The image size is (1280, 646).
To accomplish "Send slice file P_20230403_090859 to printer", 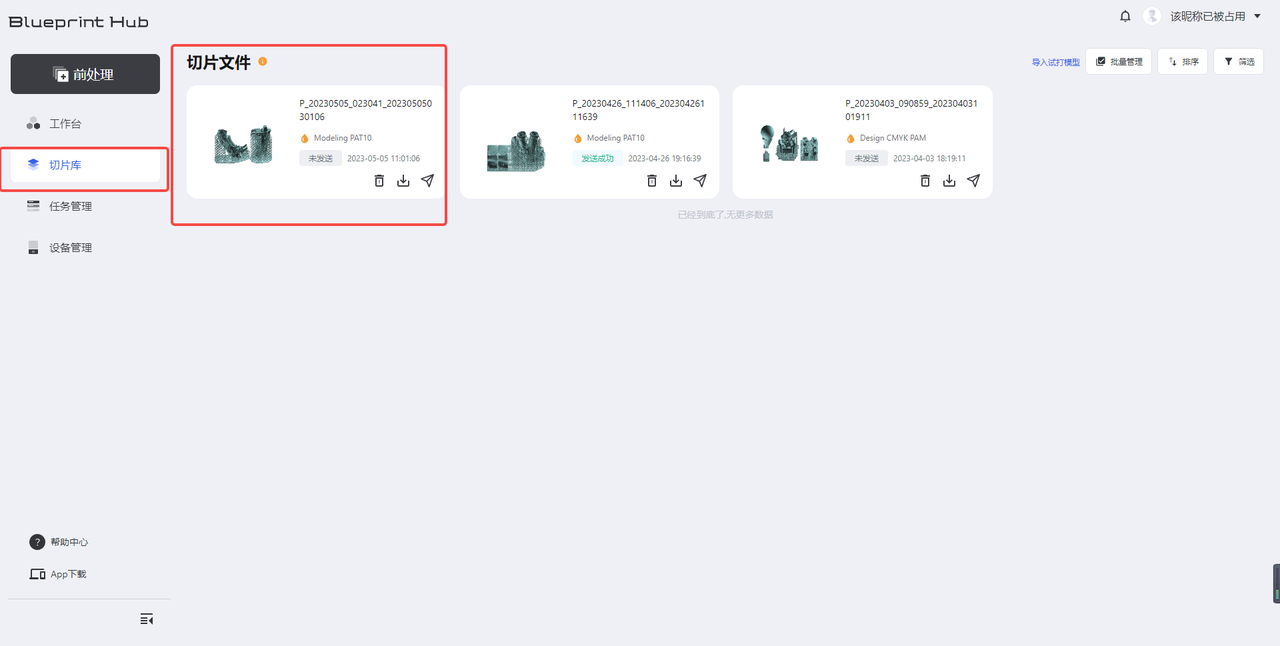I will (973, 181).
